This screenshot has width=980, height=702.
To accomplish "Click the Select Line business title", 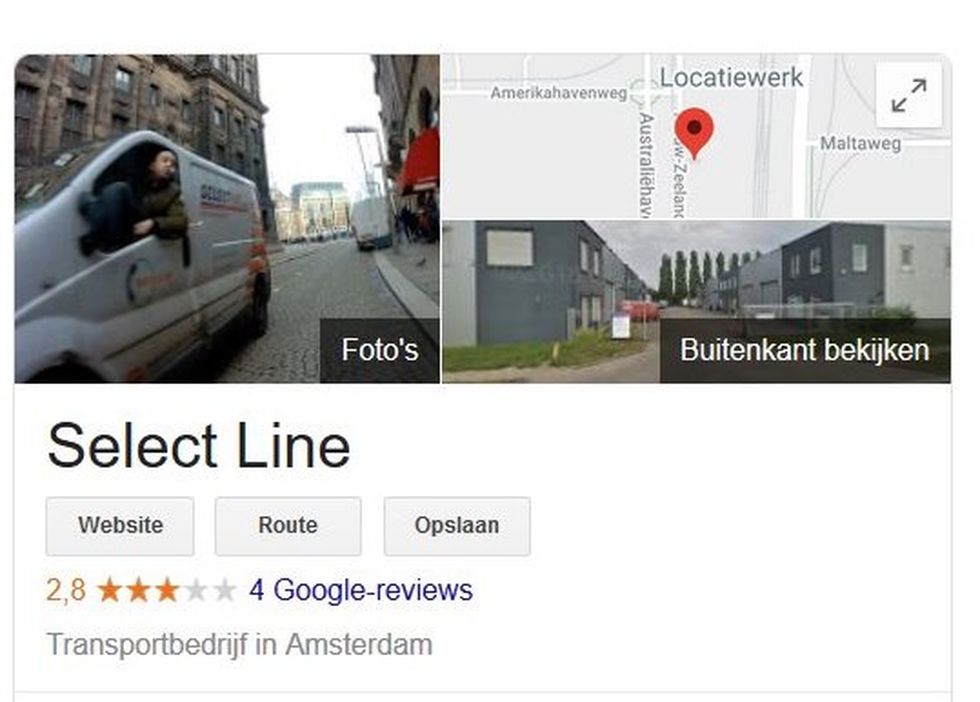I will coord(199,446).
